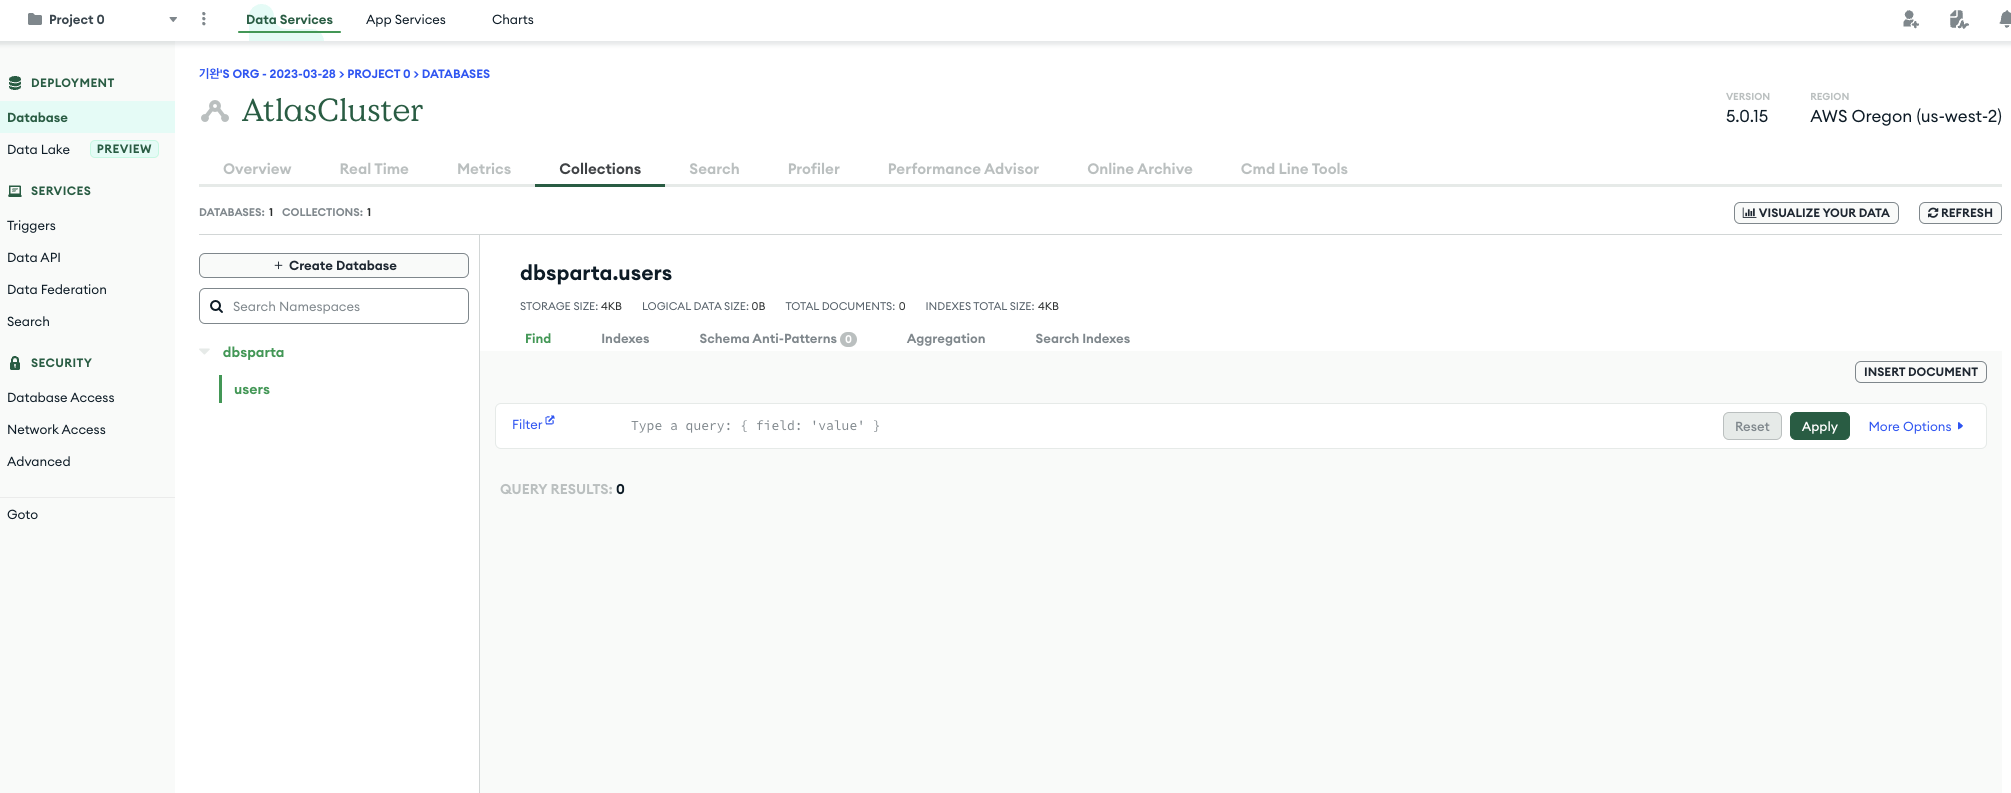The width and height of the screenshot is (2011, 793).
Task: Select the dbsparta database in the tree
Action: coord(253,352)
